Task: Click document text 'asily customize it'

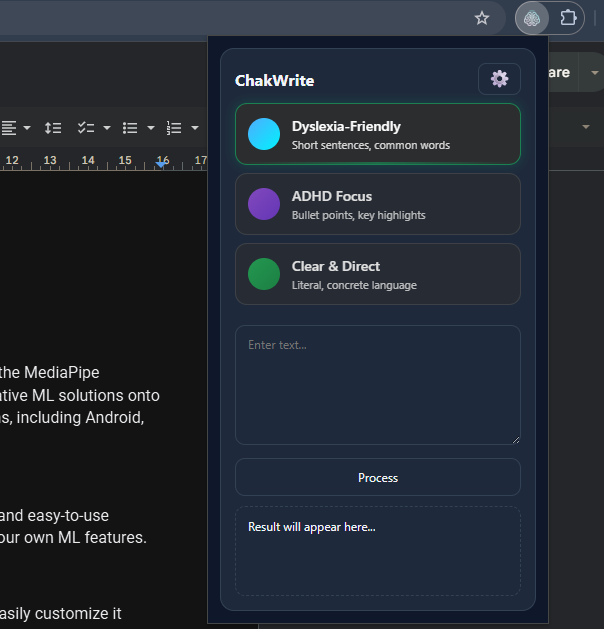Action: 61,614
